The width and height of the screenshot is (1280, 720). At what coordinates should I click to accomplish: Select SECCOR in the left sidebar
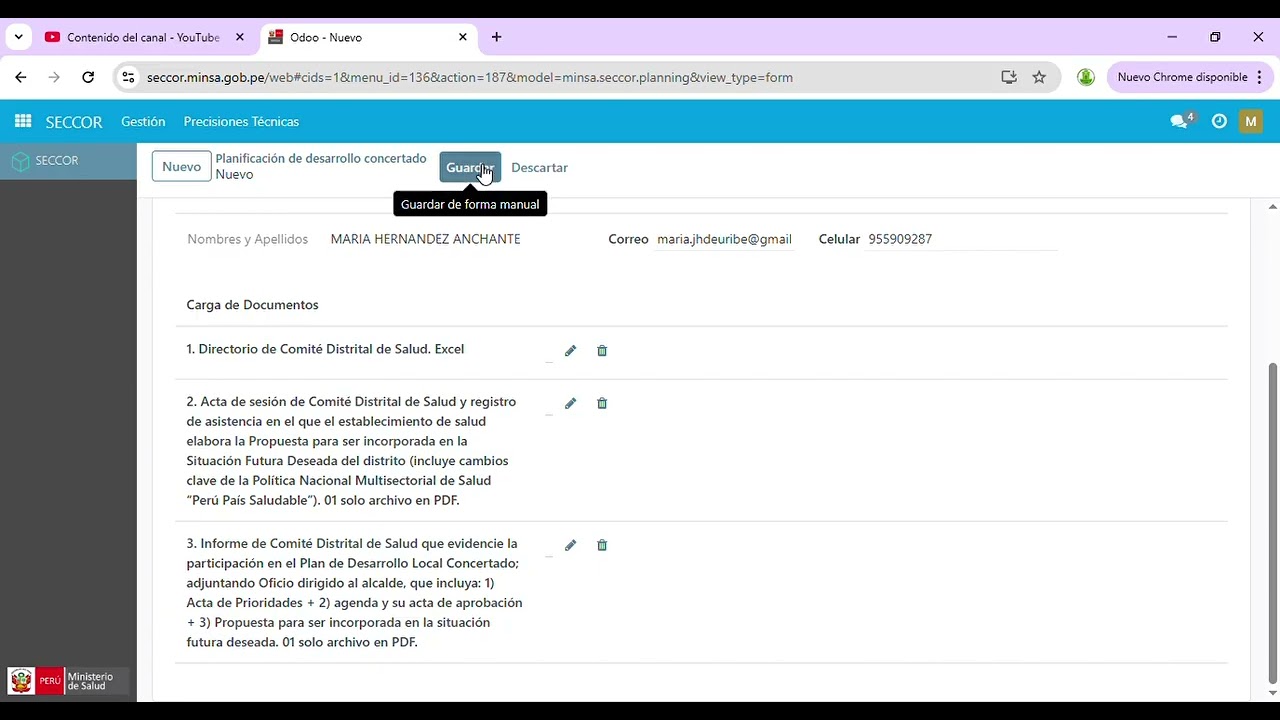[x=68, y=161]
